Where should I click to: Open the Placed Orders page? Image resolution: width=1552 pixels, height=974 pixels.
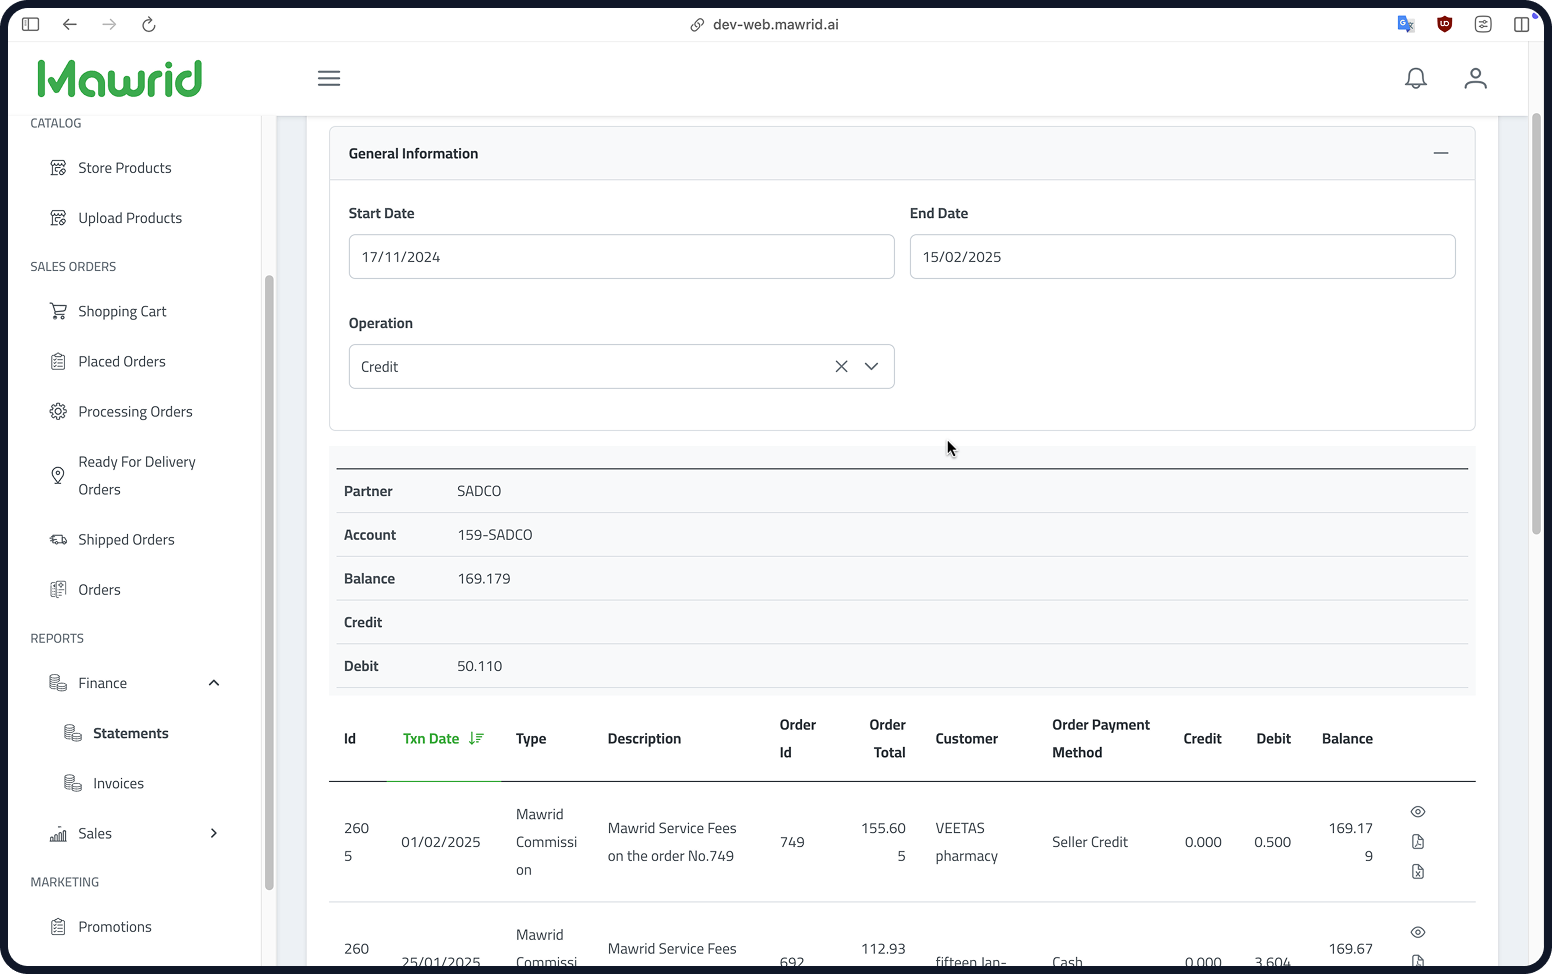[122, 362]
